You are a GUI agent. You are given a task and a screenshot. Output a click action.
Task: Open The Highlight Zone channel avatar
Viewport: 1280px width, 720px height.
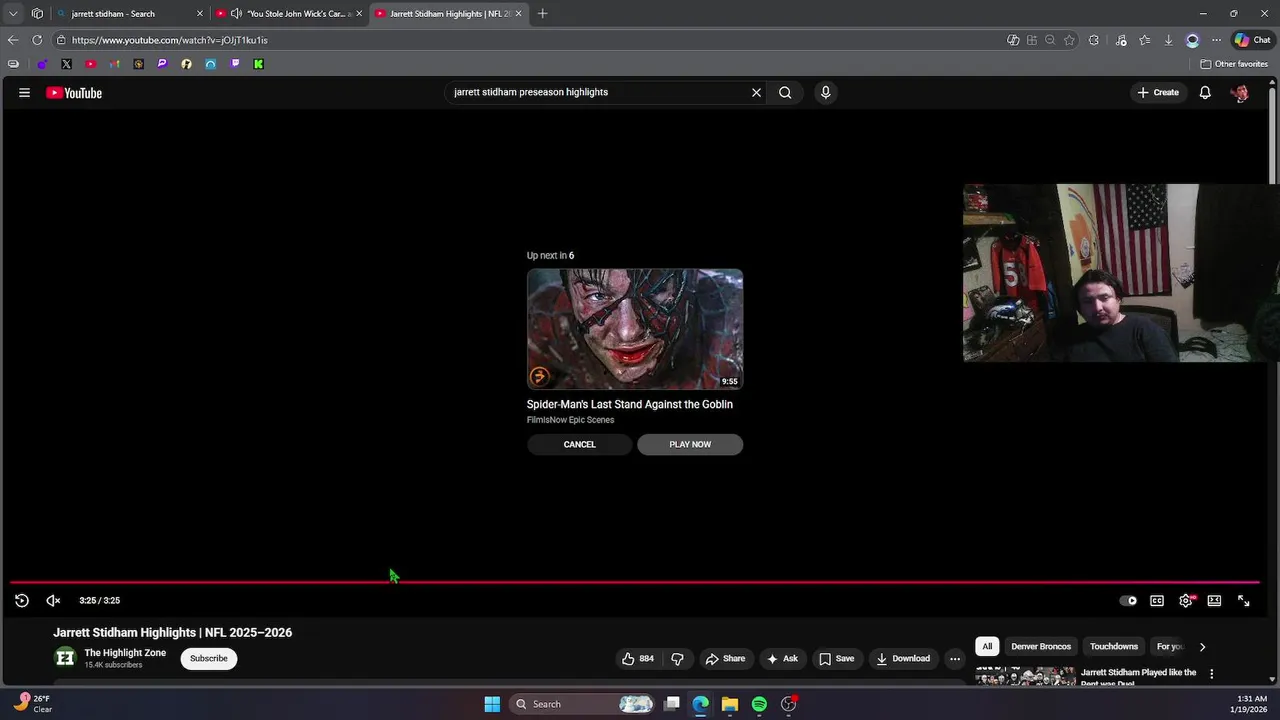[65, 657]
